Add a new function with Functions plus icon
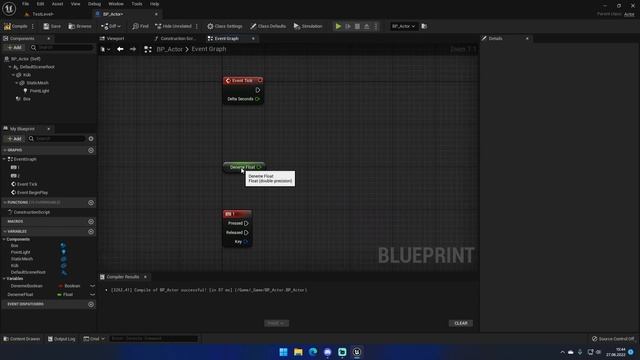The image size is (640, 360). (91, 202)
